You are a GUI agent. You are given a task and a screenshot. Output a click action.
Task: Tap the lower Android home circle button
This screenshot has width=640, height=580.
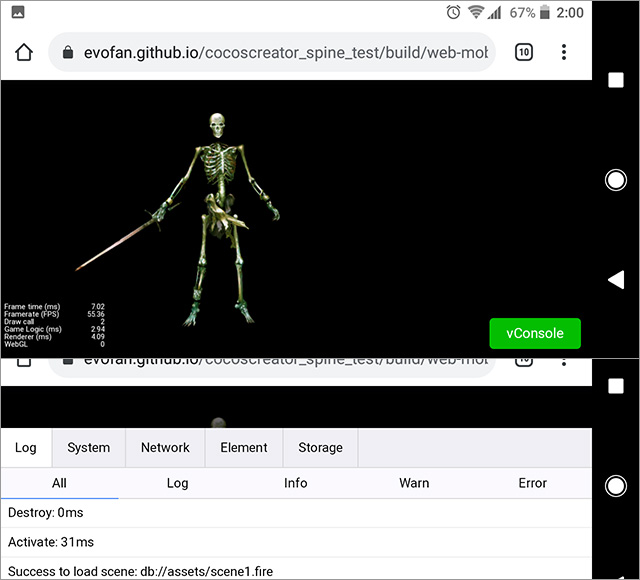616,486
